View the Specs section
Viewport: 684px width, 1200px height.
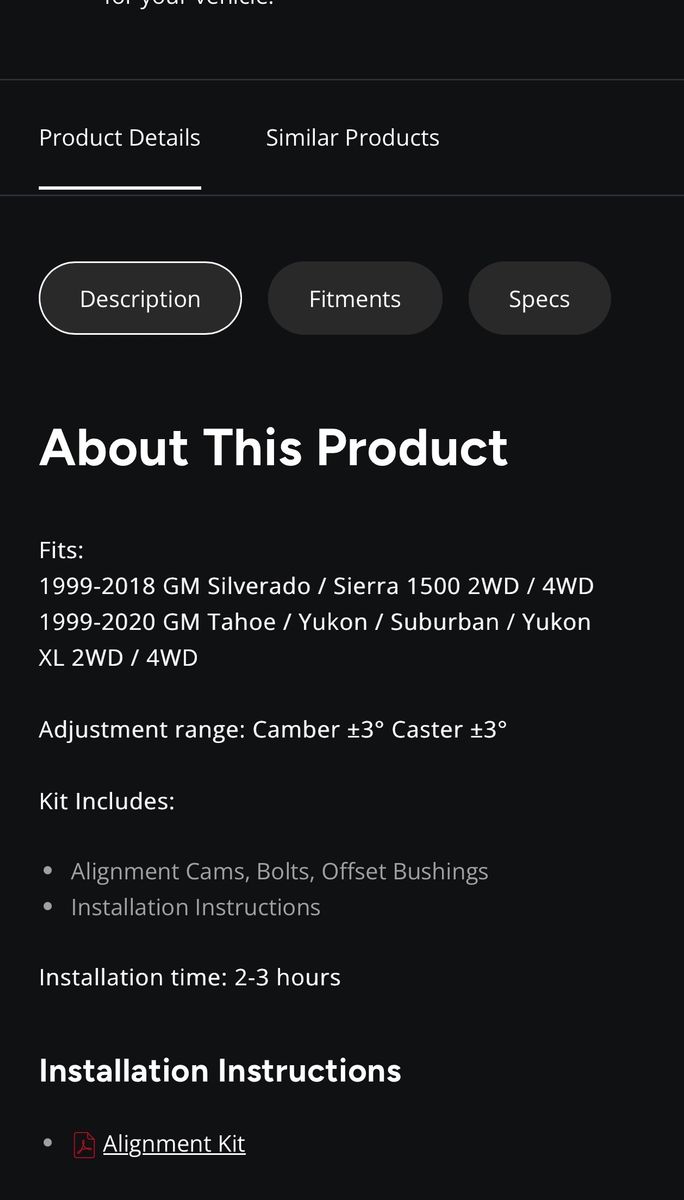tap(539, 299)
